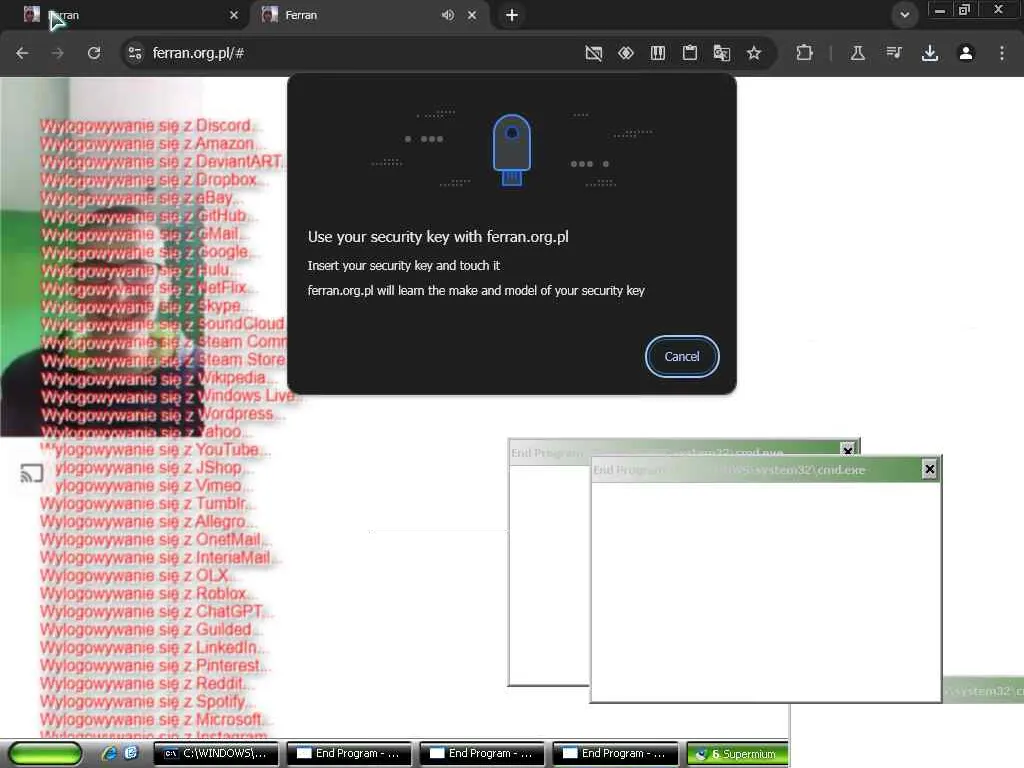
Task: Click the second quick launch icon
Action: 131,753
